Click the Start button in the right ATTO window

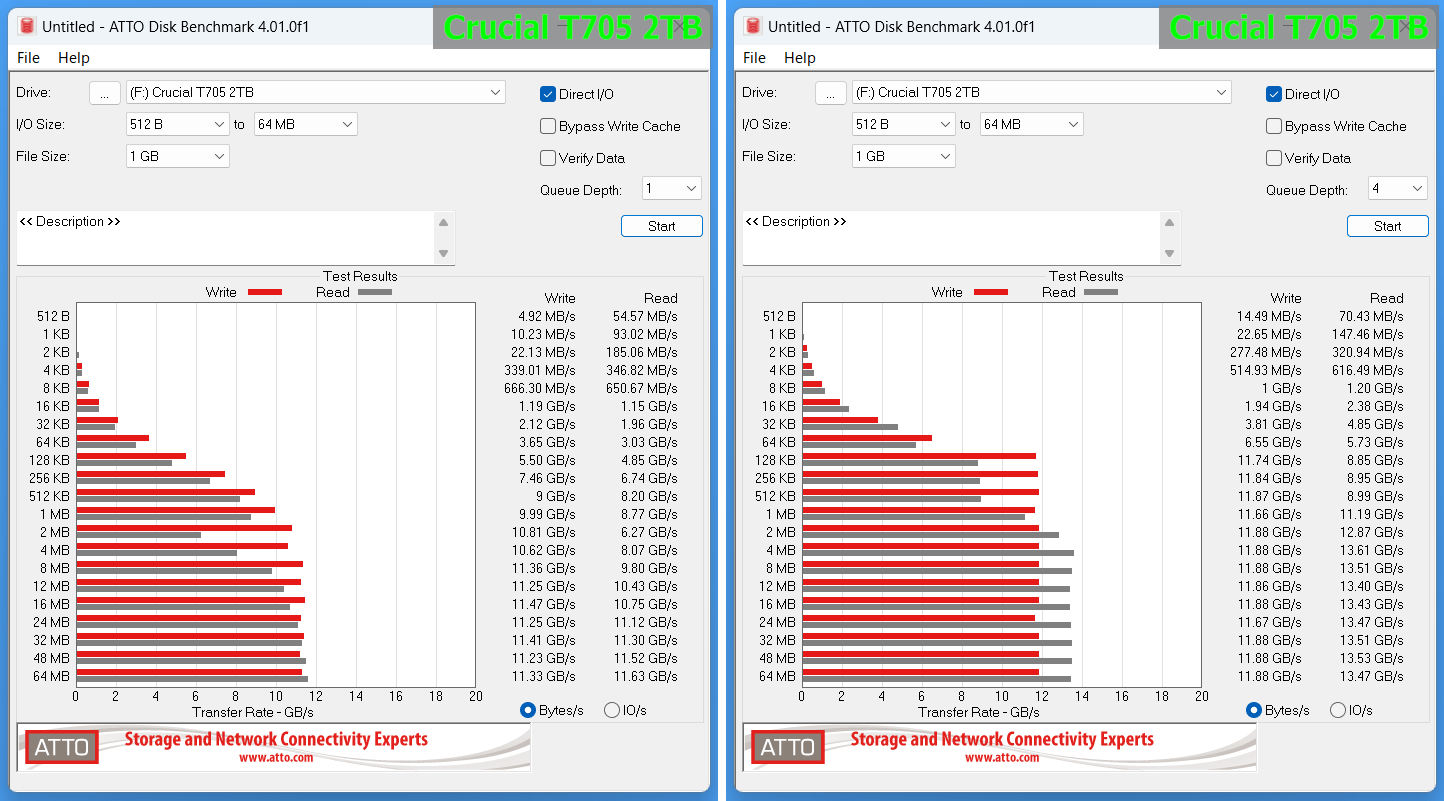point(1388,226)
